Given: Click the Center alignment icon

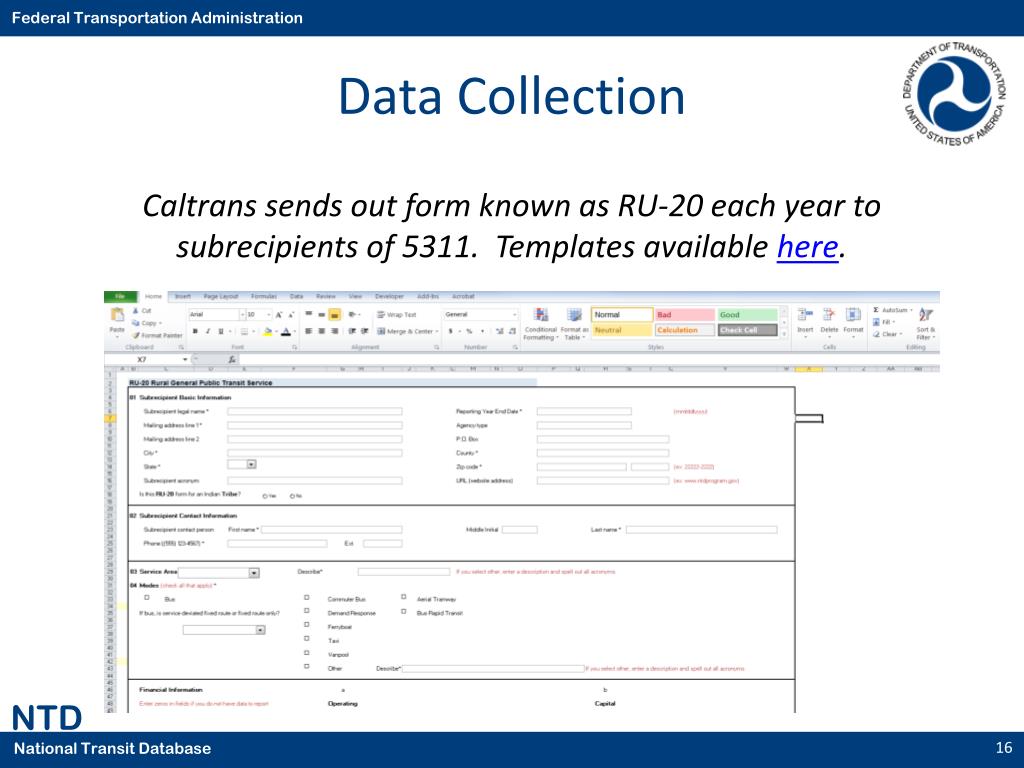Looking at the screenshot, I should 321,331.
